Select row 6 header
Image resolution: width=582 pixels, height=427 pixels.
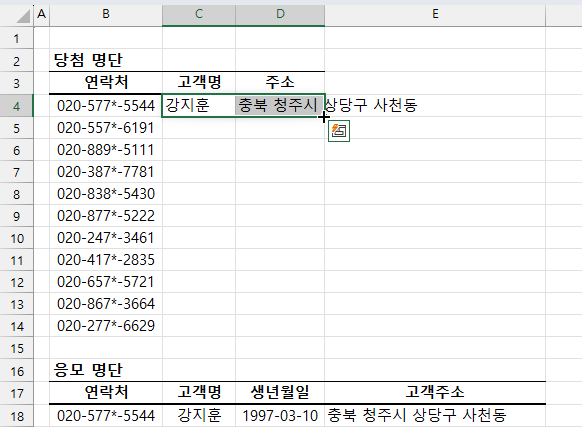(x=16, y=150)
